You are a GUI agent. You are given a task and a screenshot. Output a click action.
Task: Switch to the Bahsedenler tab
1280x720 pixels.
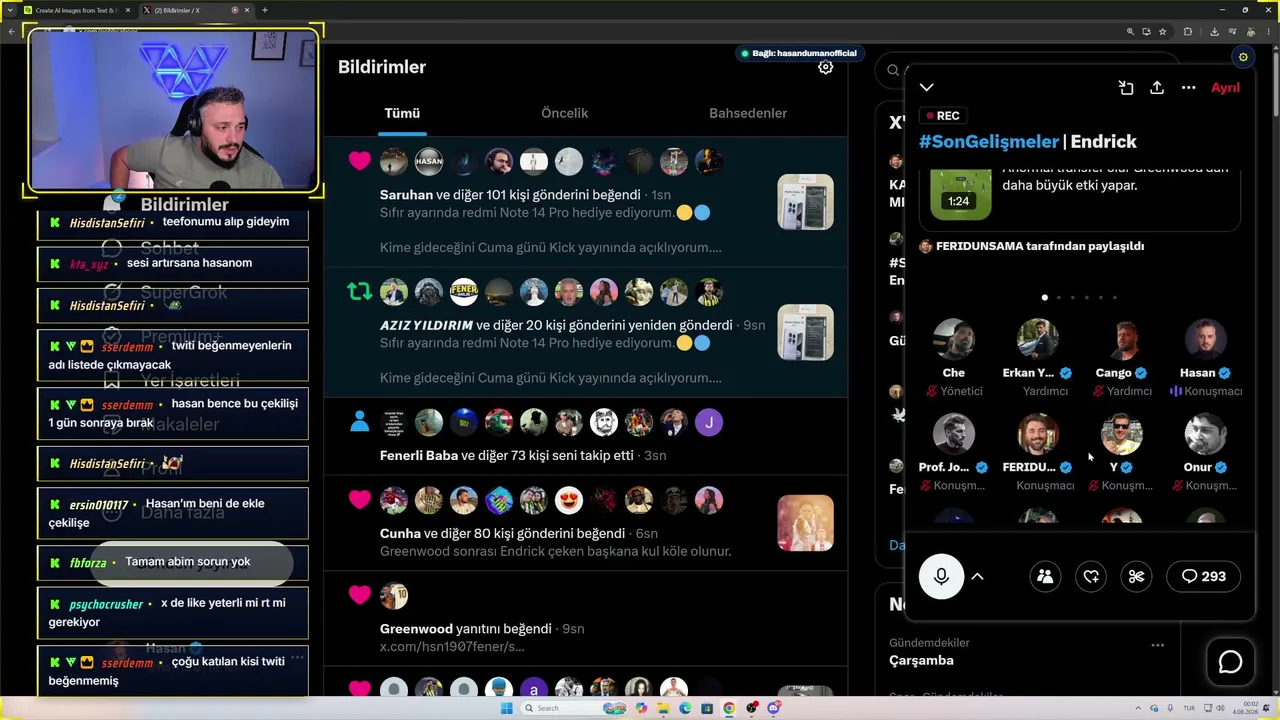coord(748,113)
